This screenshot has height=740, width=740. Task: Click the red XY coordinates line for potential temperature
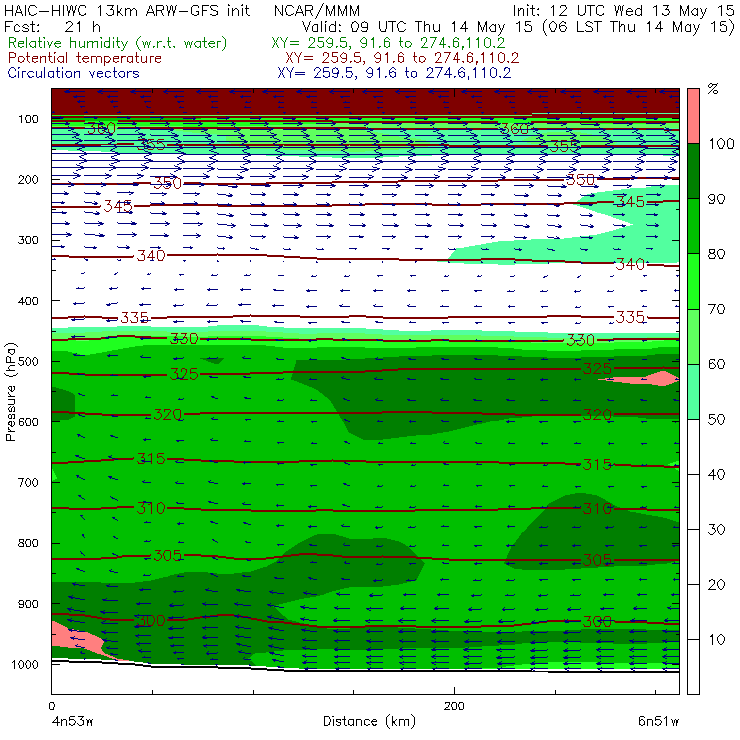point(402,59)
